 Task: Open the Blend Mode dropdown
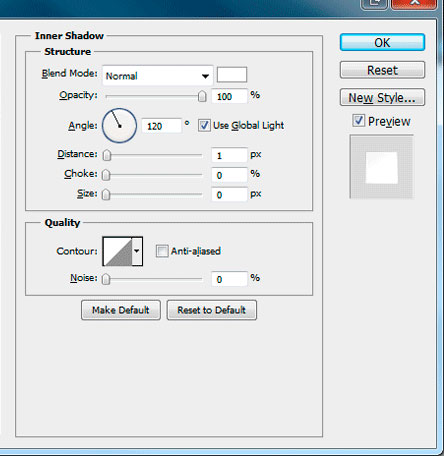point(158,76)
